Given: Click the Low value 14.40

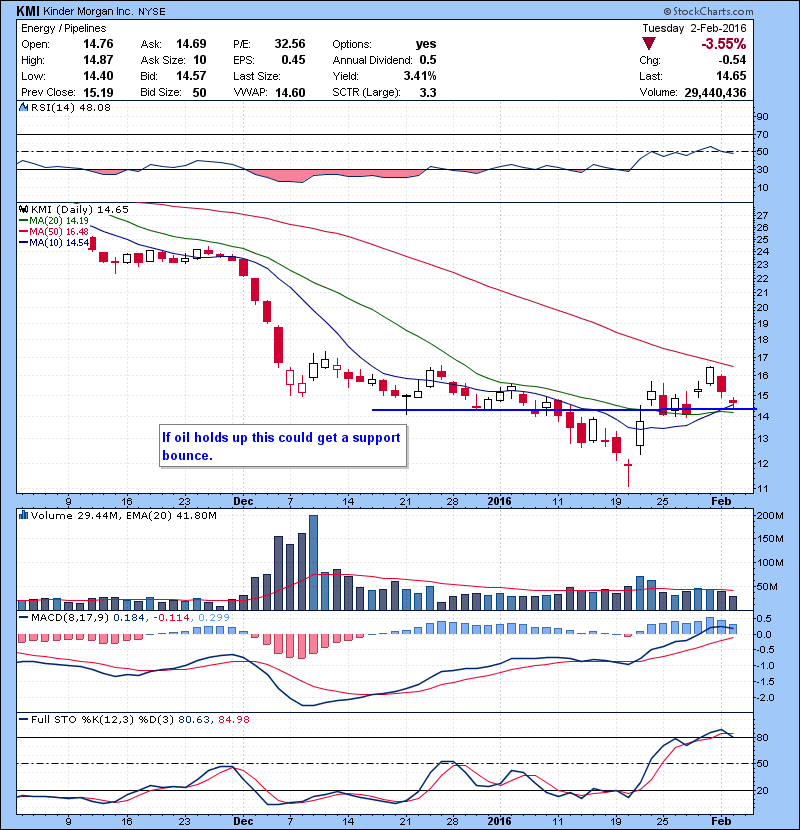Looking at the screenshot, I should point(98,76).
